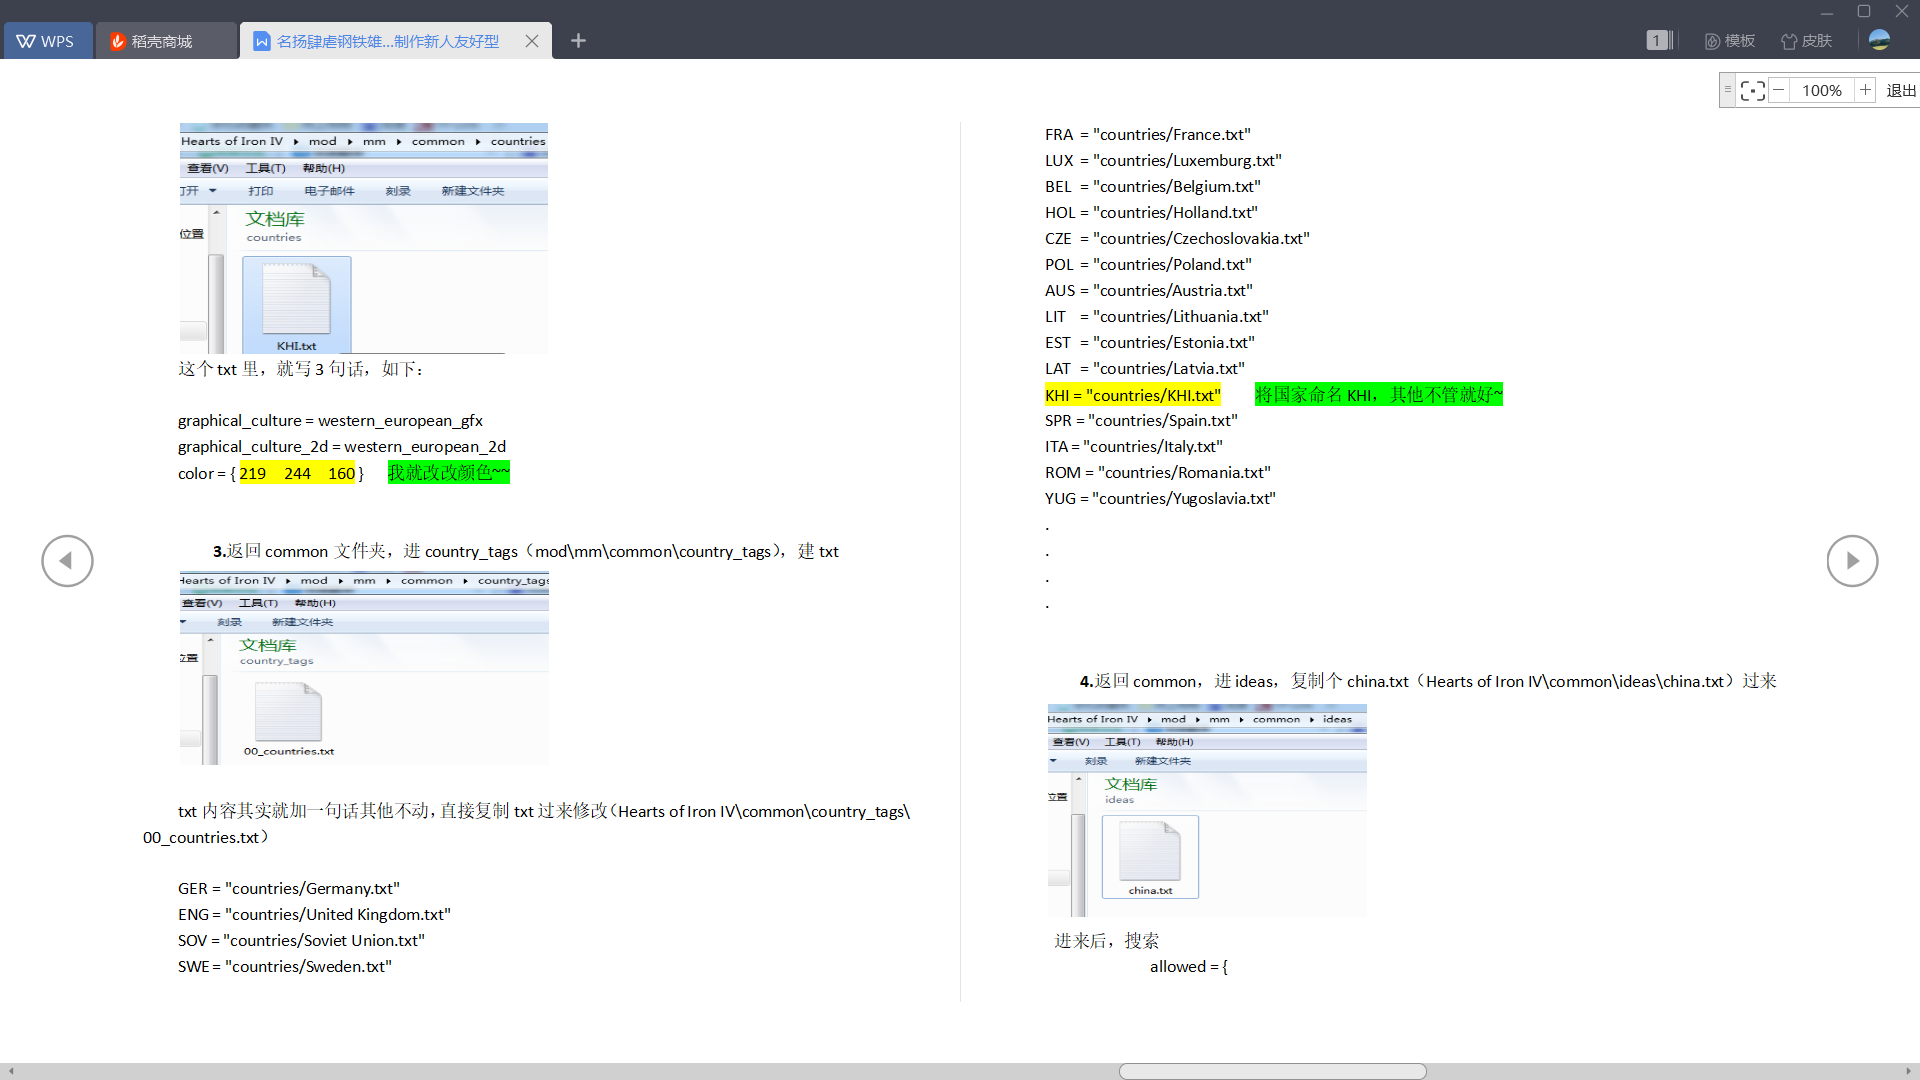Open the 皮肤 skin button

point(1807,41)
